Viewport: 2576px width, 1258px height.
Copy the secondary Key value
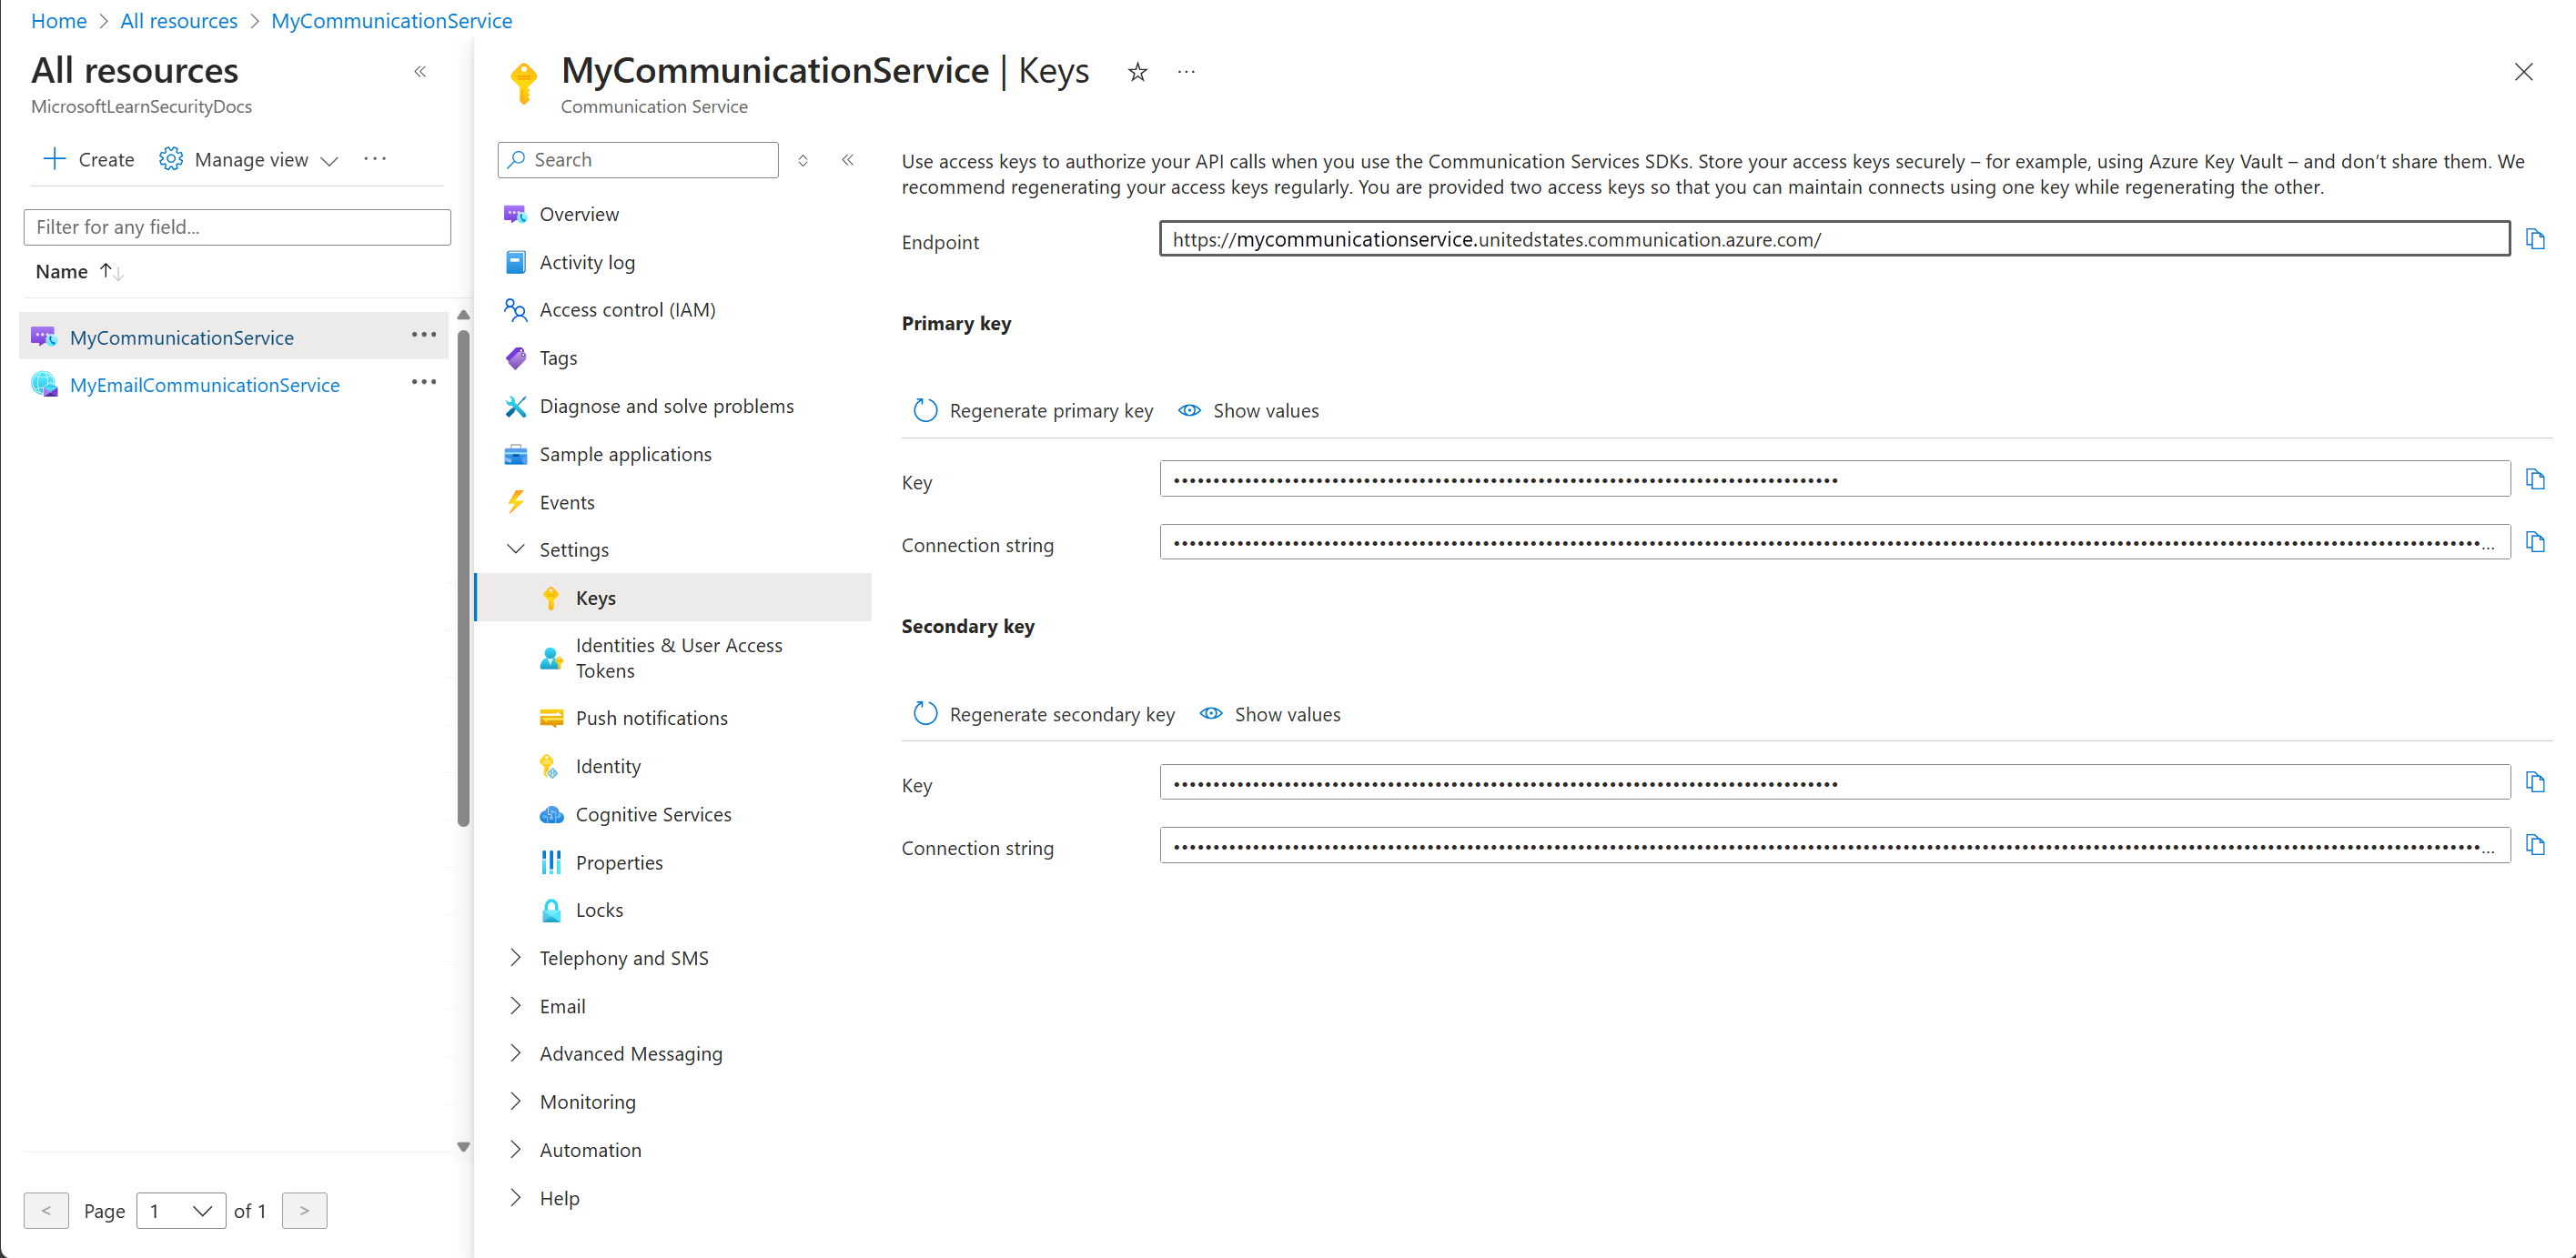click(2534, 782)
